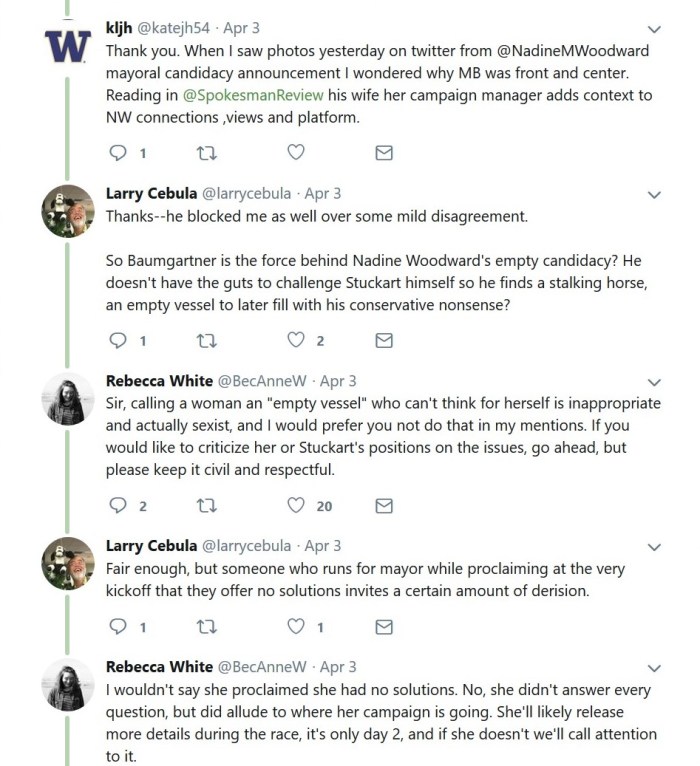The image size is (700, 766).
Task: Like Larry Cebula's 'Fair enough' tweet
Action: coord(296,627)
